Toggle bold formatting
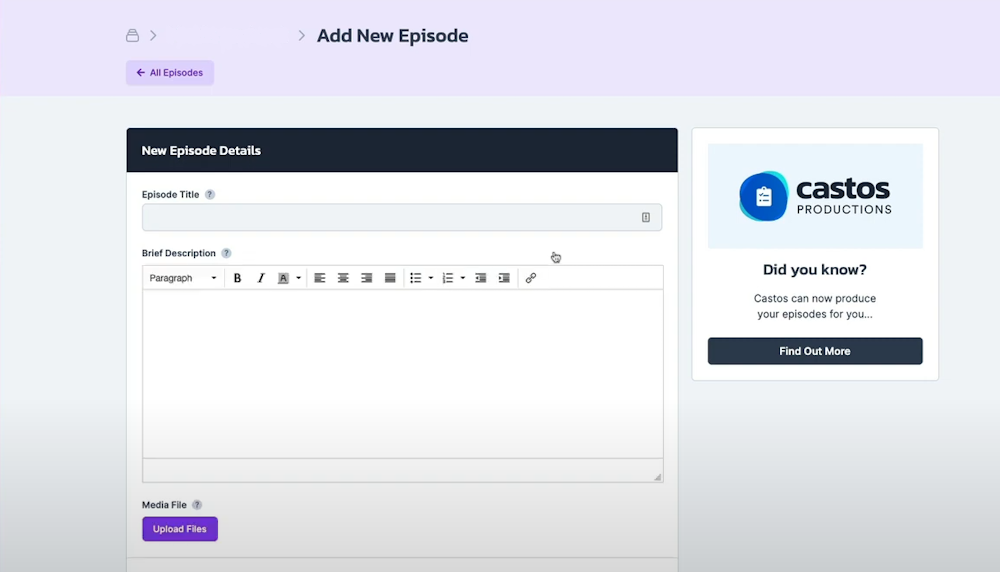The height and width of the screenshot is (572, 1000). [237, 278]
